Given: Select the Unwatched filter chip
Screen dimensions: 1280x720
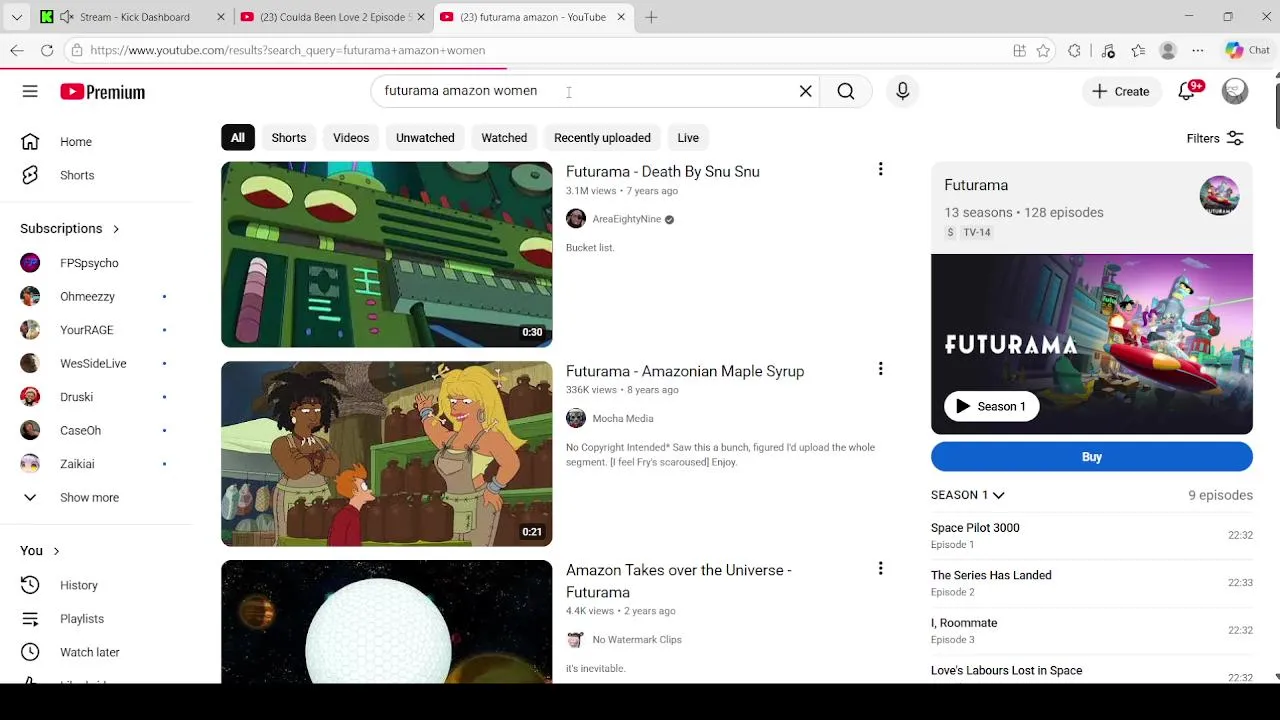Looking at the screenshot, I should [425, 138].
